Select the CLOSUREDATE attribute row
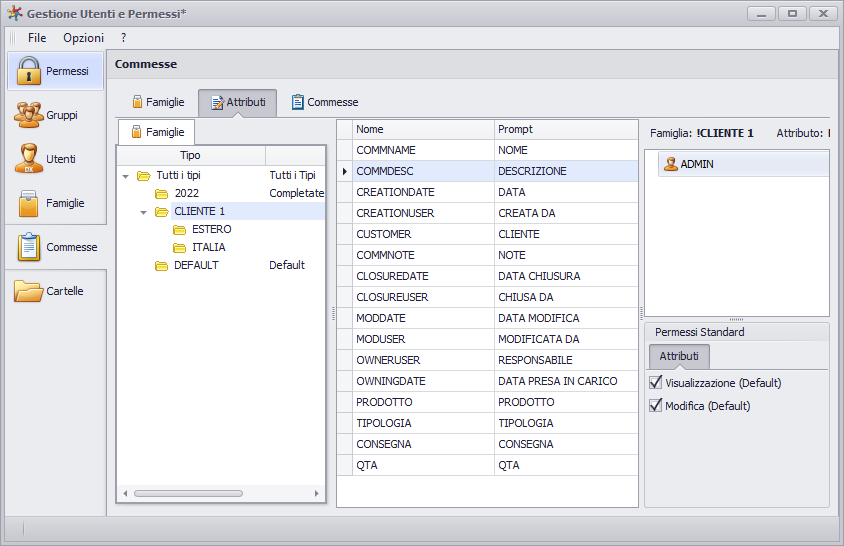The height and width of the screenshot is (546, 844). [487, 276]
